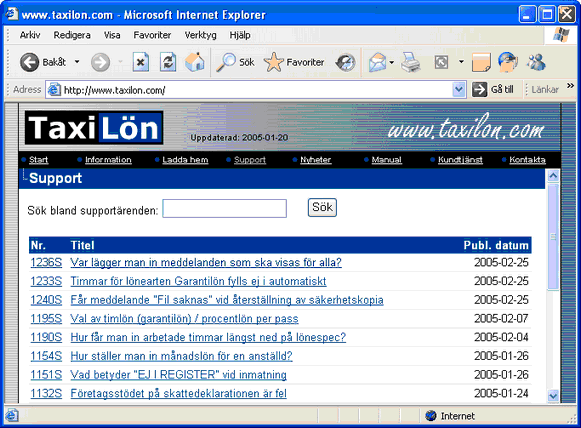Expand the Länkar toolbar chevron

[570, 86]
